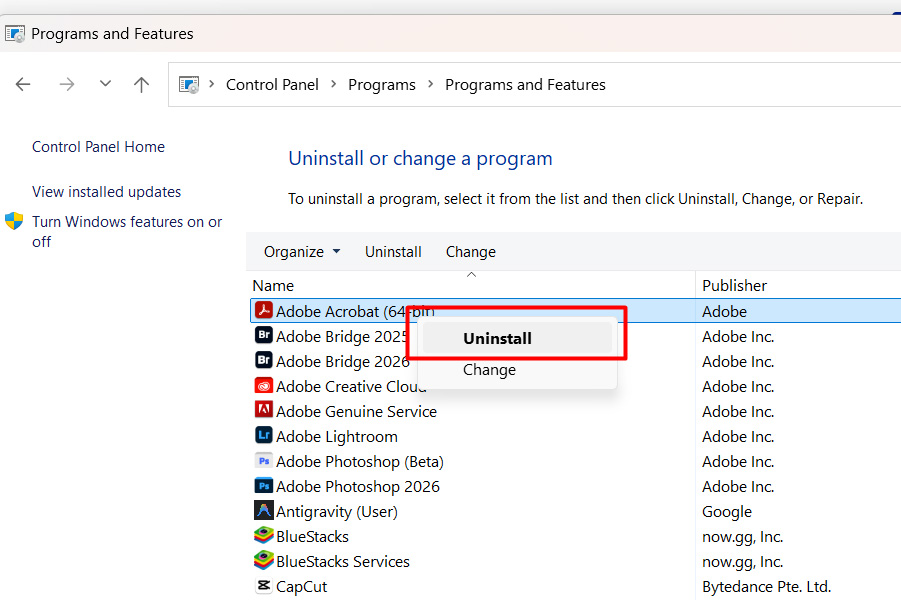The height and width of the screenshot is (600, 901).
Task: Select the Adobe Bridge 2026 icon
Action: (x=264, y=361)
